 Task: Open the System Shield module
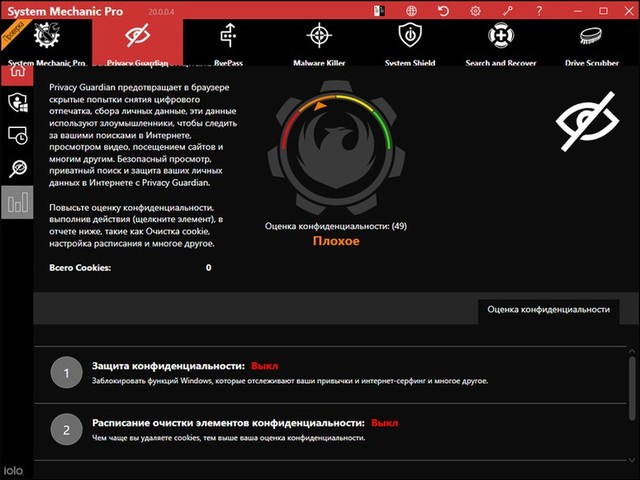(x=409, y=42)
